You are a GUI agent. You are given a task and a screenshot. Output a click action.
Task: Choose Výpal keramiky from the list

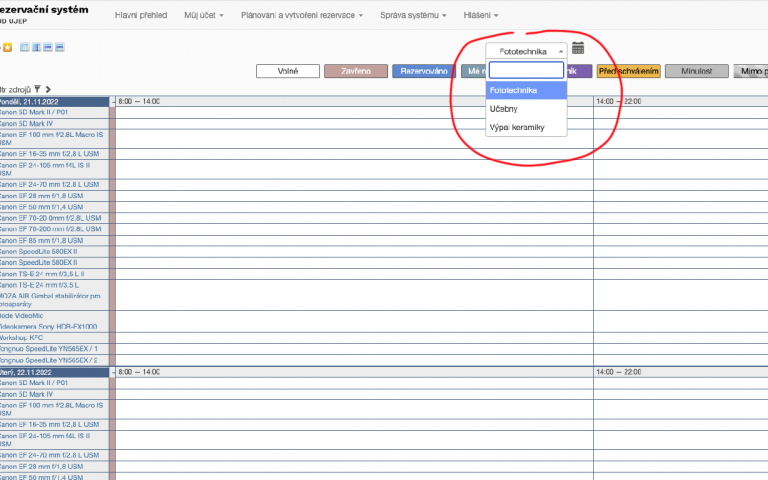[516, 126]
